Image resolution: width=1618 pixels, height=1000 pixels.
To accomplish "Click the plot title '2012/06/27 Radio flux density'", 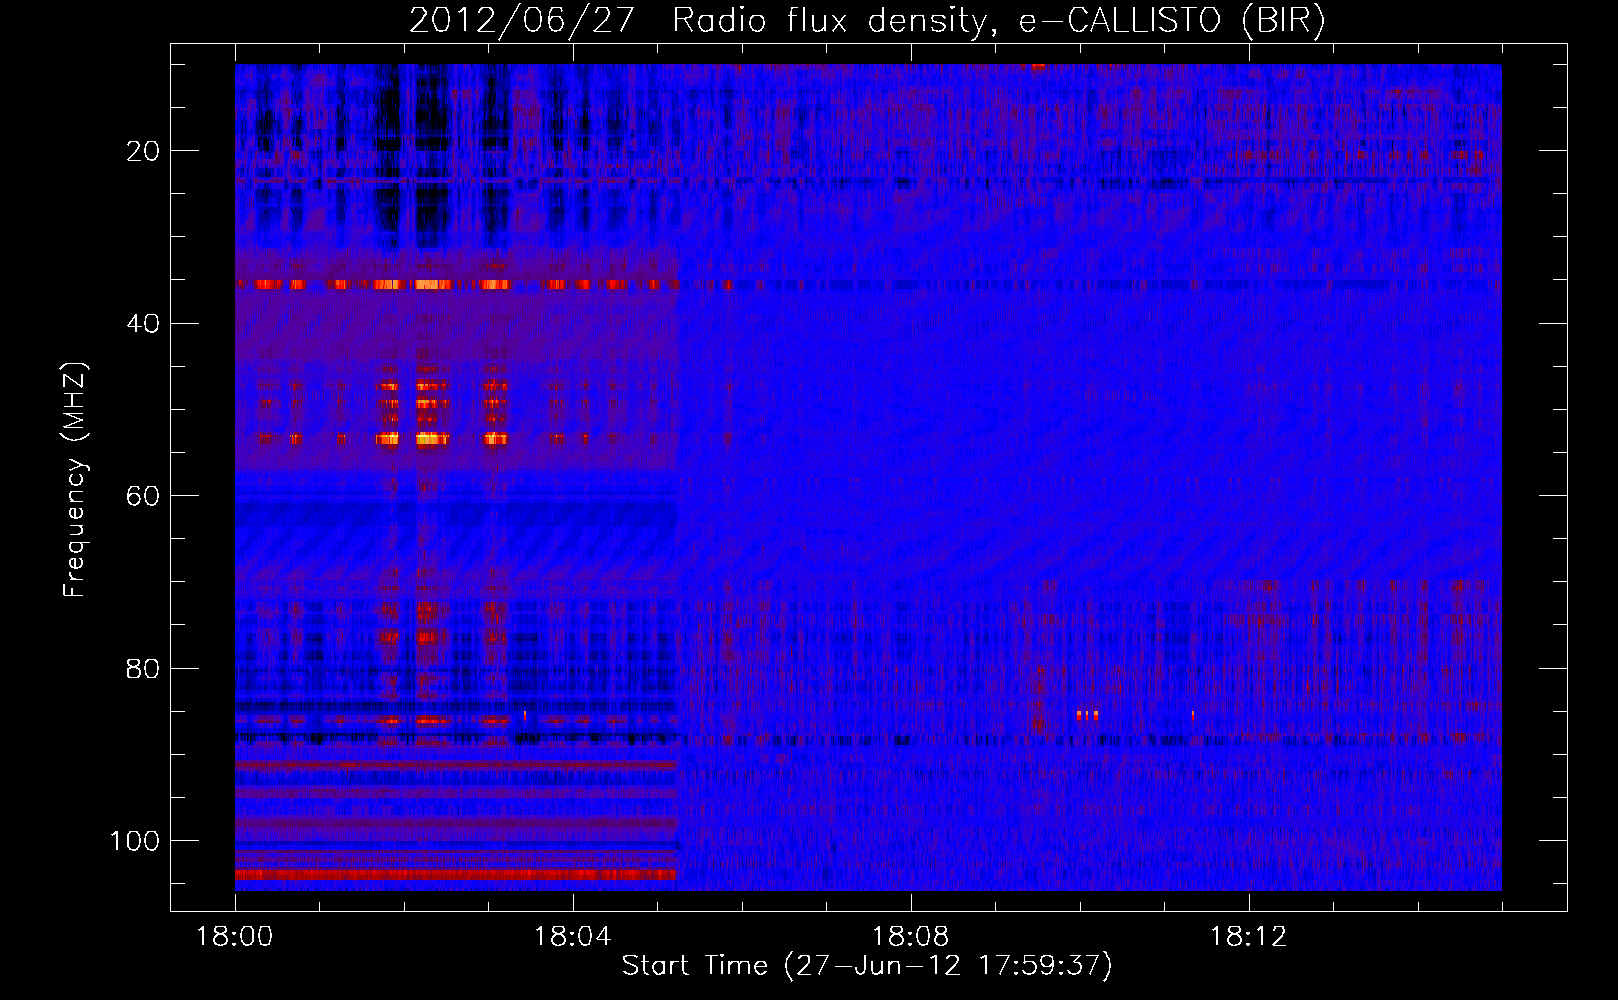I will pyautogui.click(x=867, y=21).
